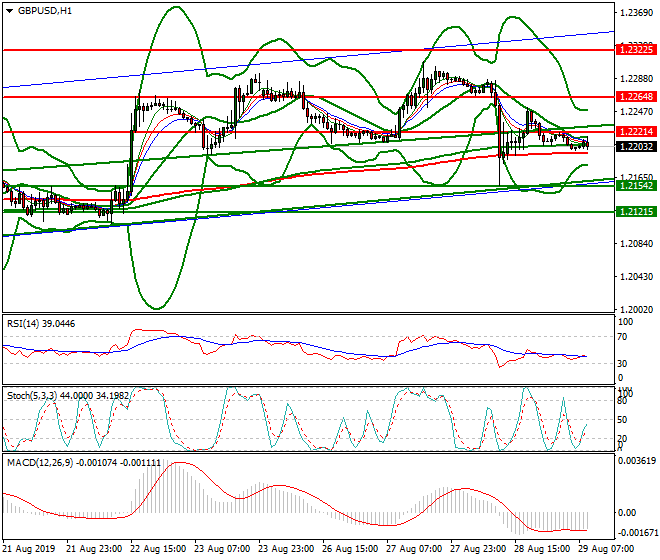This screenshot has width=660, height=560.
Task: Click the 26 Aug 15:00 time axis label
Action: pos(350,549)
